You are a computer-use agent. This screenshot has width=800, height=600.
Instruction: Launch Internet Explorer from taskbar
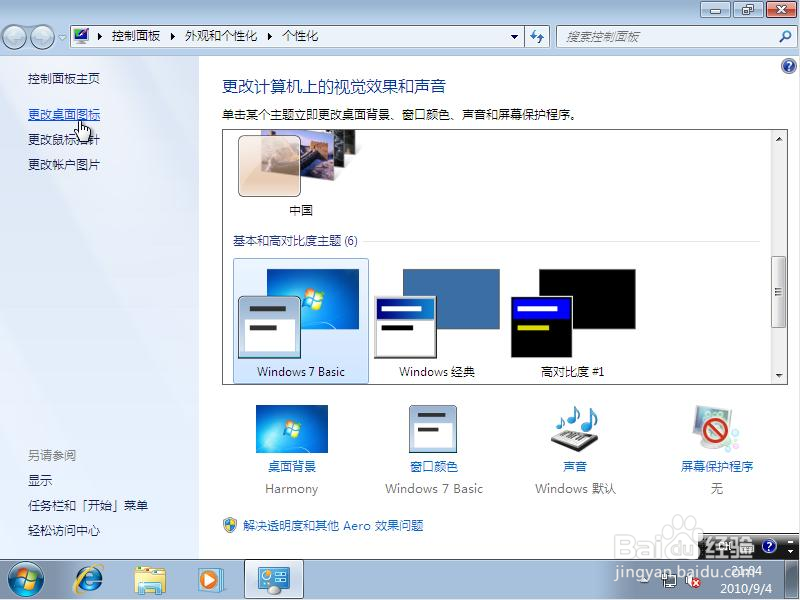pyautogui.click(x=88, y=580)
